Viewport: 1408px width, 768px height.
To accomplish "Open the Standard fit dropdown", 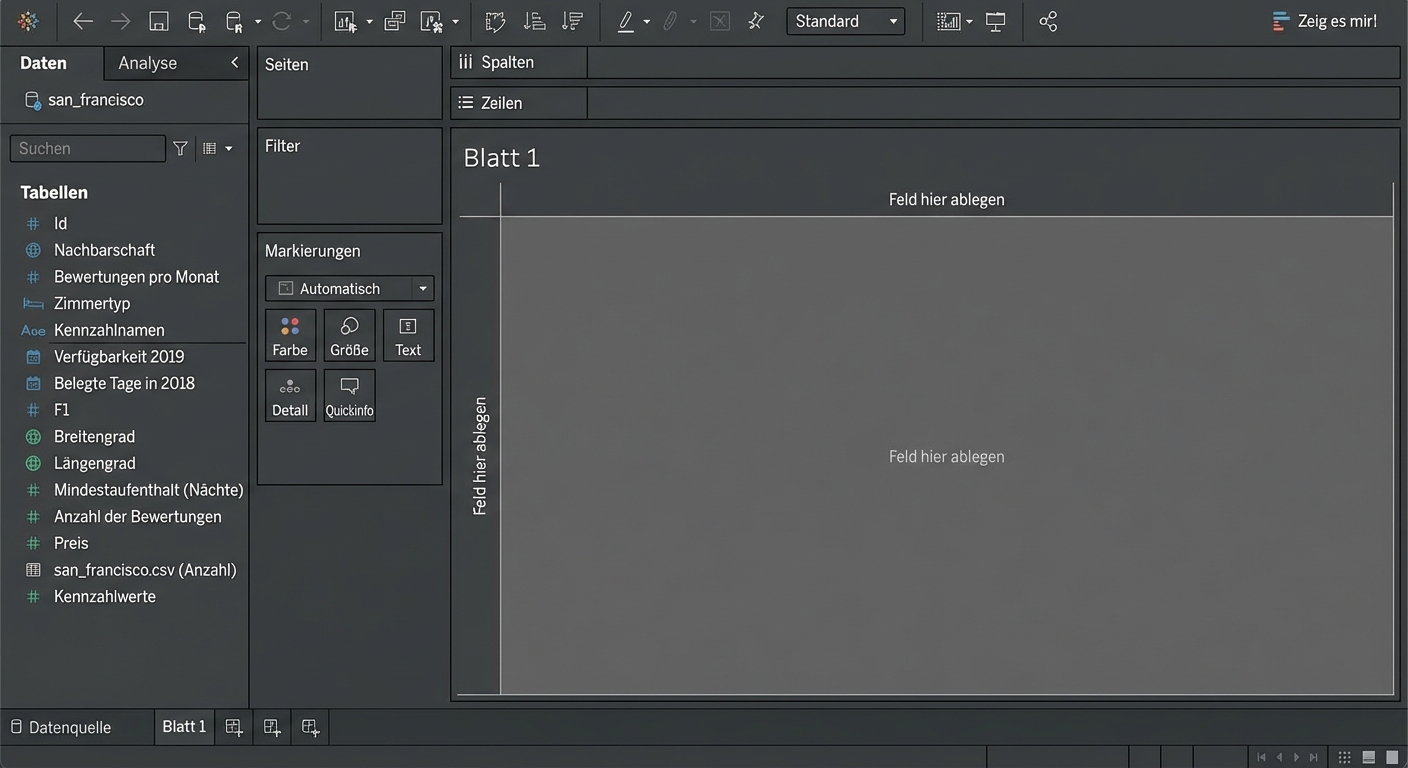I will coord(845,22).
